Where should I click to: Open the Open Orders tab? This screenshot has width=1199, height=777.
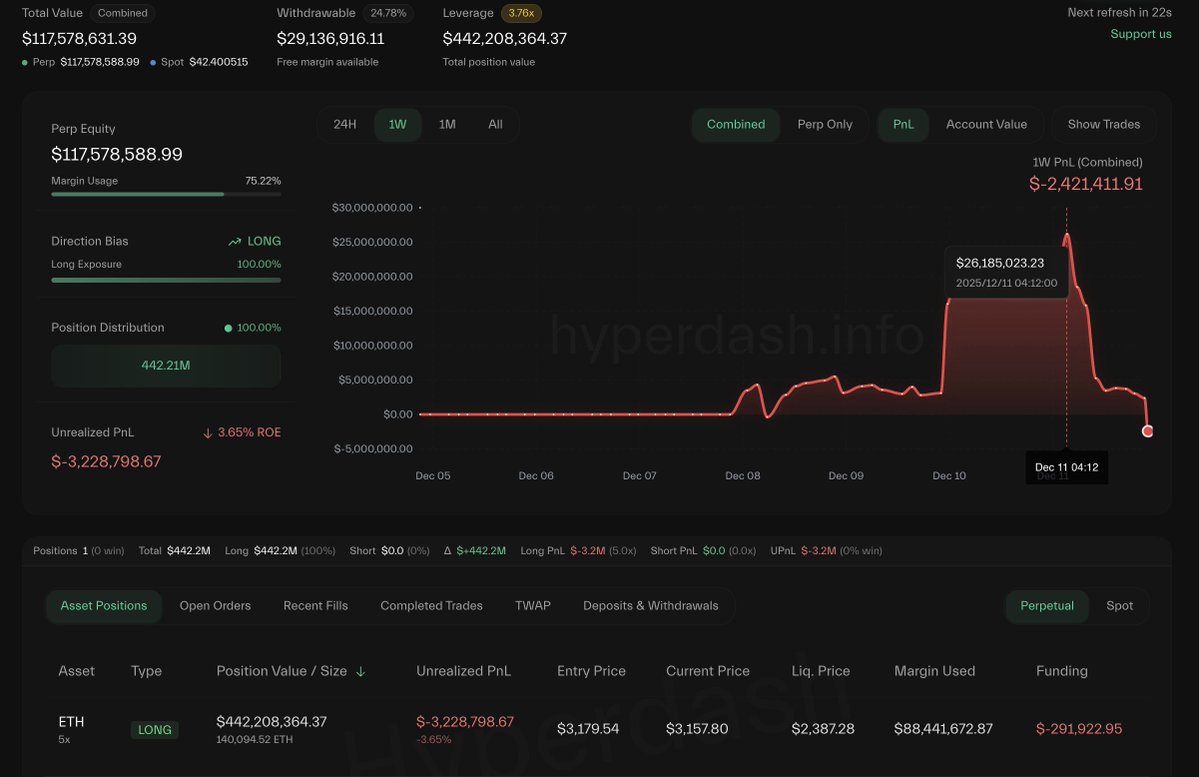pos(214,605)
